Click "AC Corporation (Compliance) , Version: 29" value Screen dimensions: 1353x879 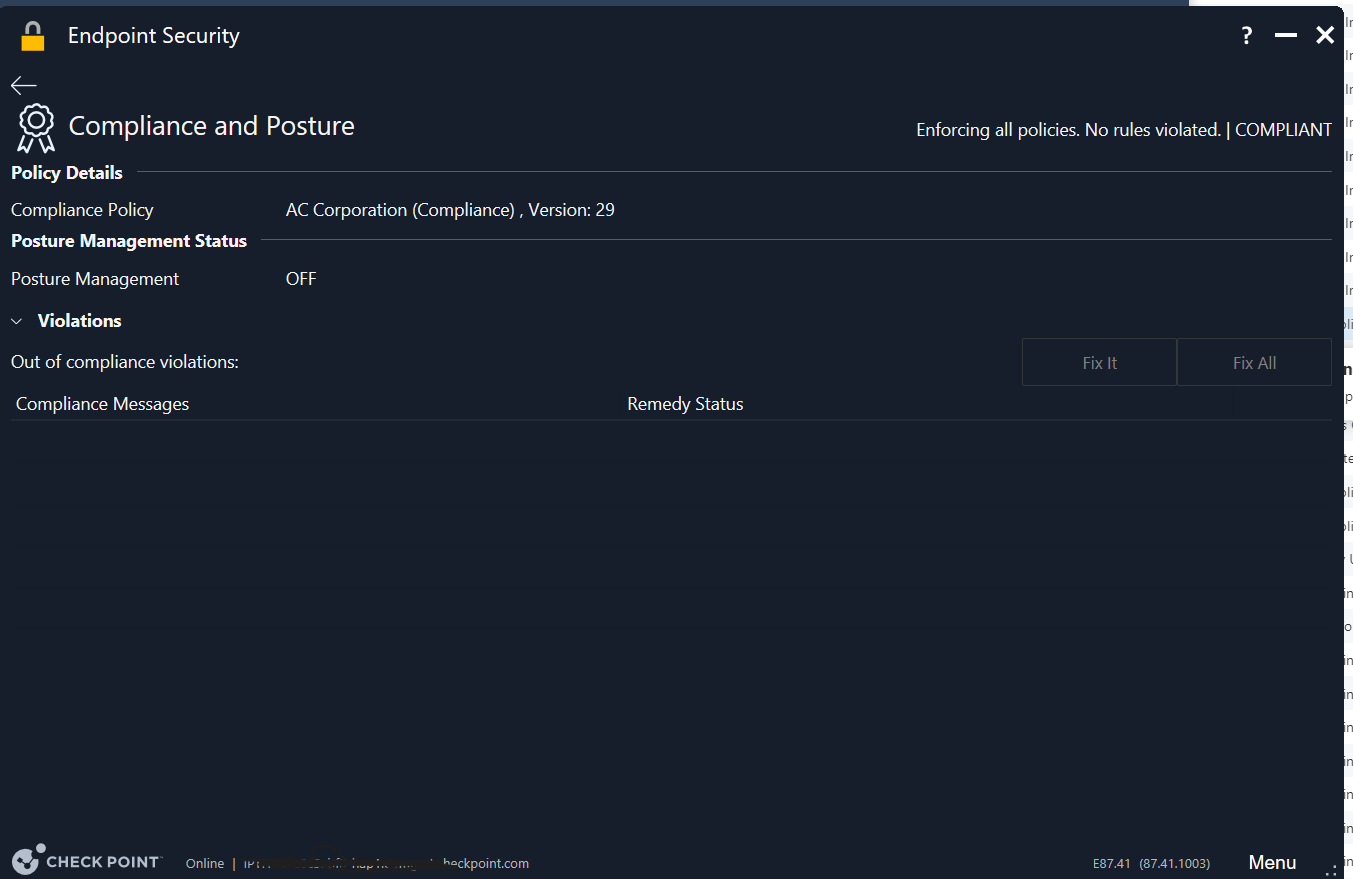(450, 210)
